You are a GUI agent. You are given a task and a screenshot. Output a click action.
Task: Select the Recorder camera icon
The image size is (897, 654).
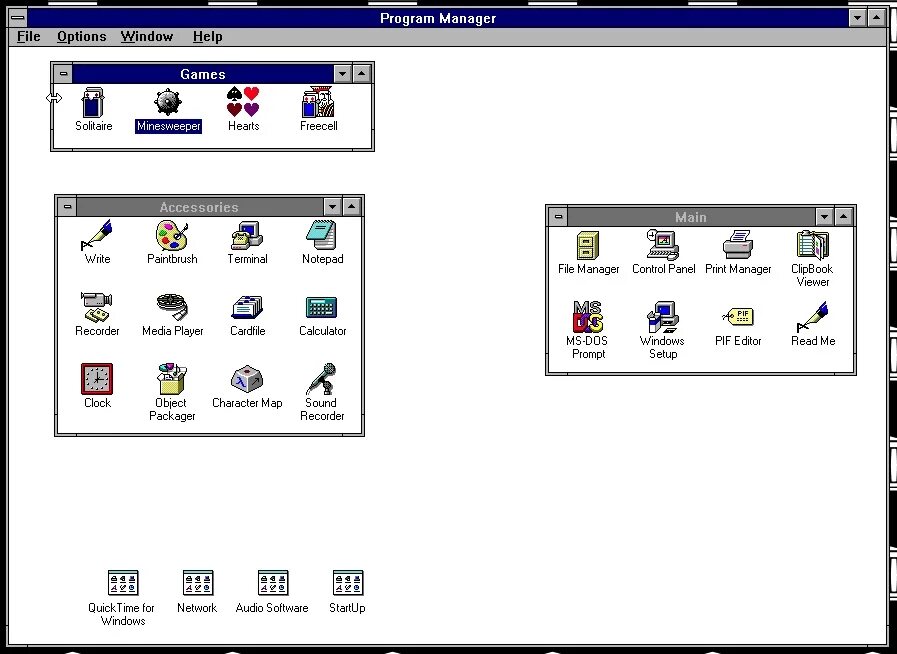(97, 307)
